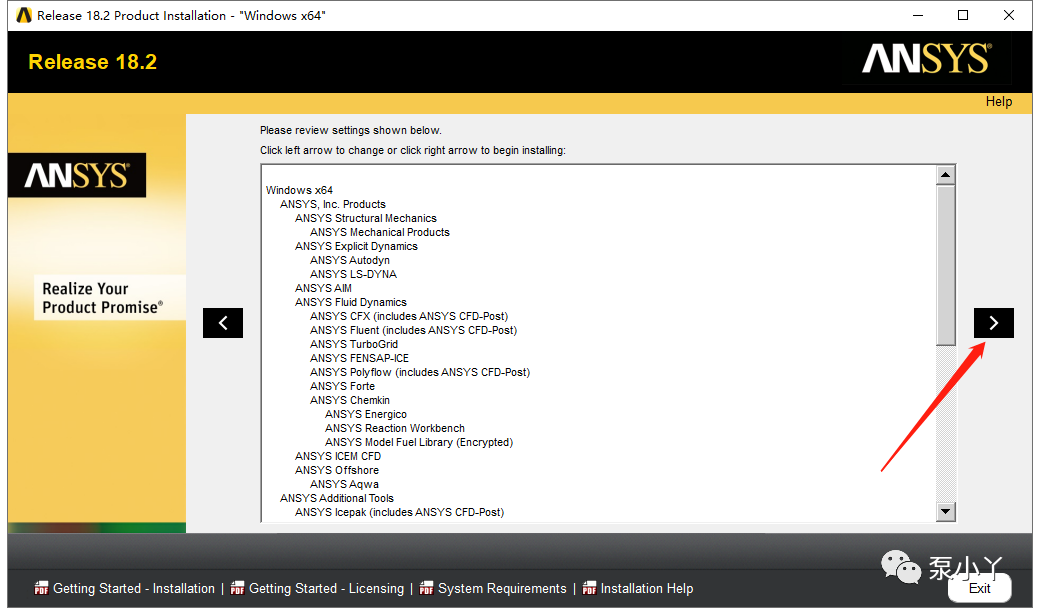Select 'ANSYS Fluid Dynamics' entry
1040x615 pixels.
coord(350,302)
